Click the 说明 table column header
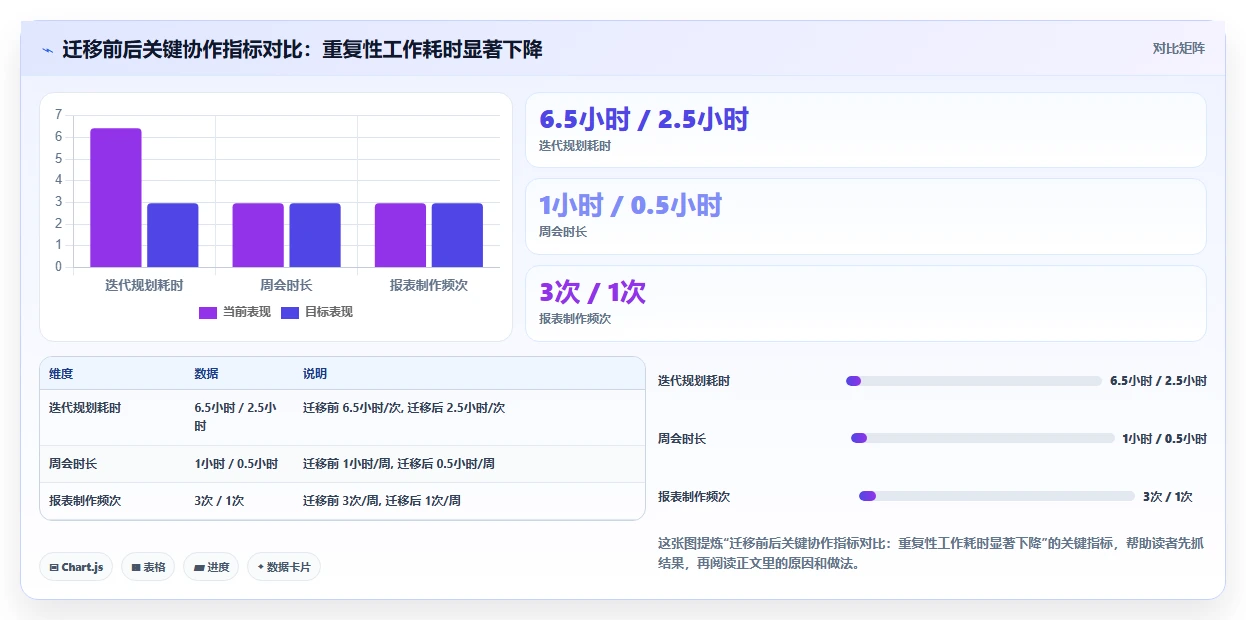Viewport: 1246px width, 620px height. coord(315,374)
